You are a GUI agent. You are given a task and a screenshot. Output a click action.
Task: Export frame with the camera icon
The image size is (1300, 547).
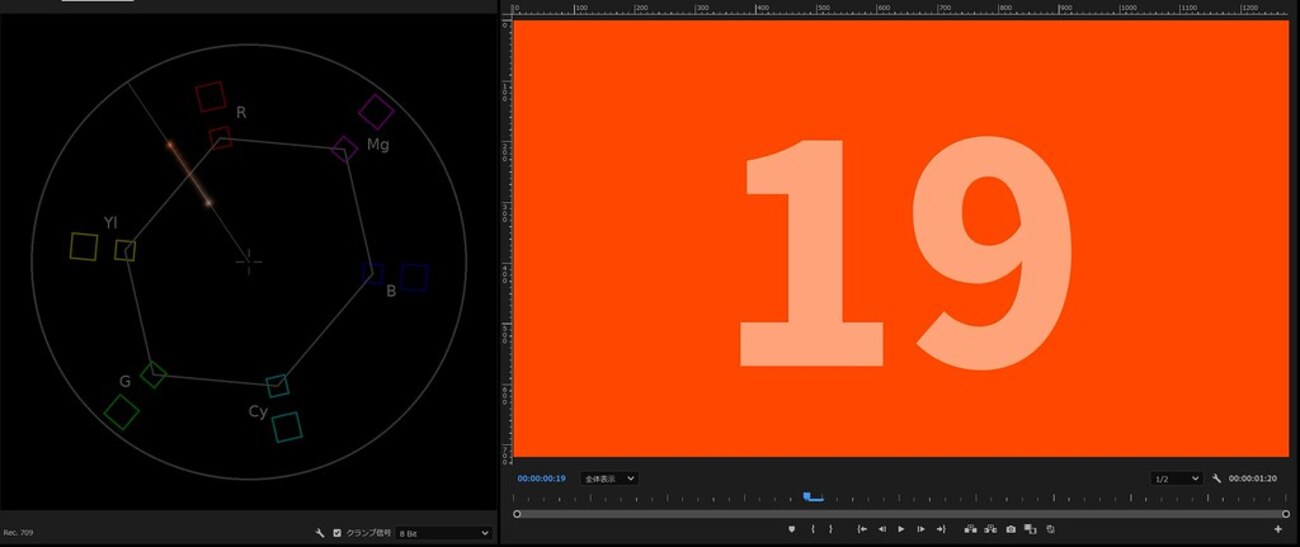tap(1011, 529)
